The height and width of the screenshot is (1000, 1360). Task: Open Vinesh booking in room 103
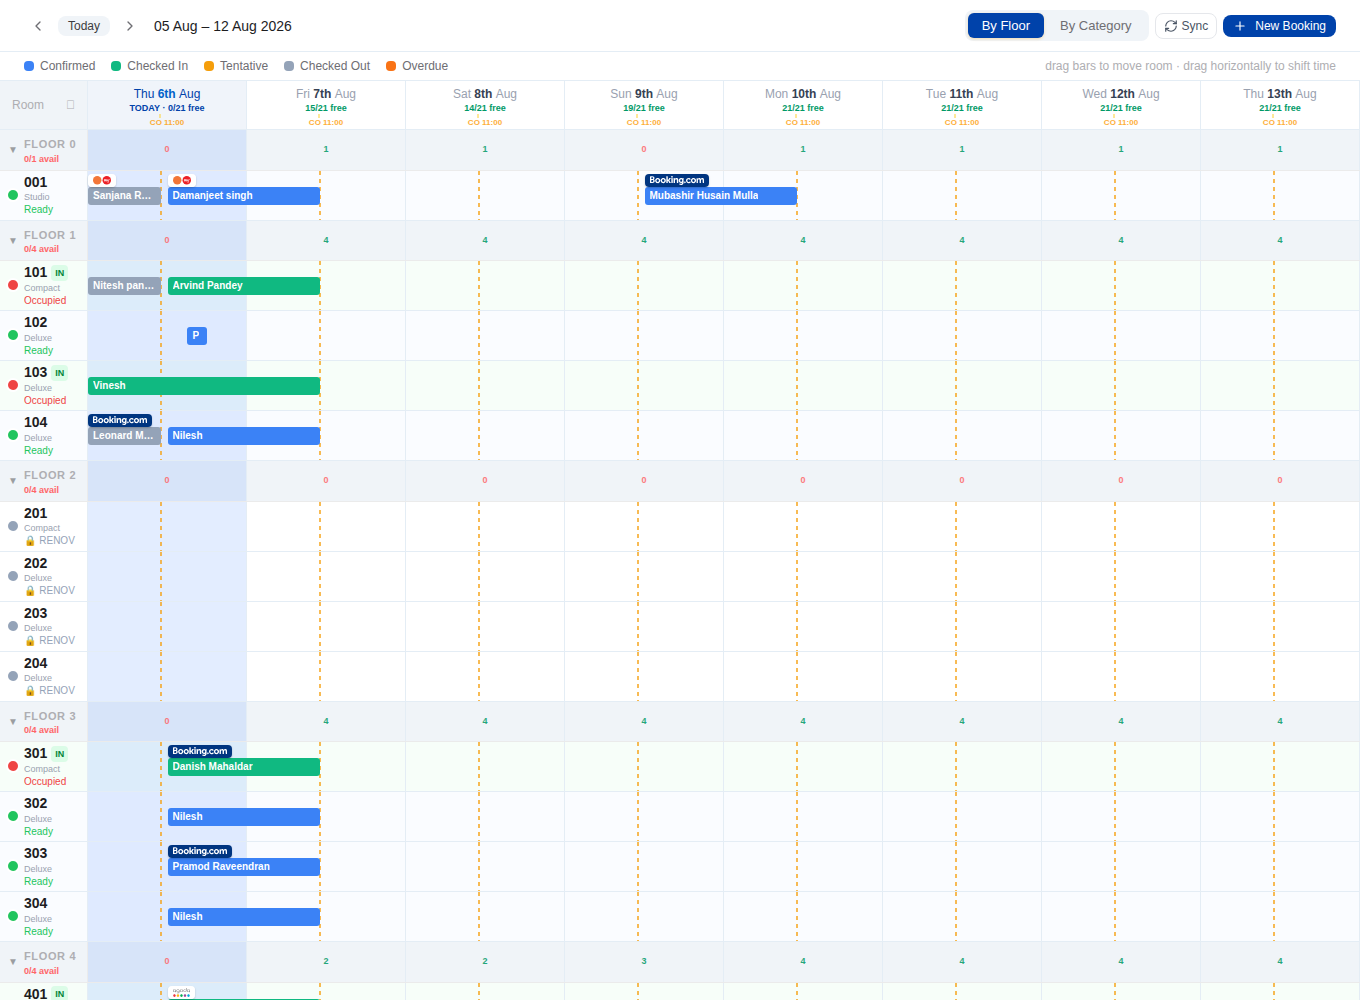(204, 386)
